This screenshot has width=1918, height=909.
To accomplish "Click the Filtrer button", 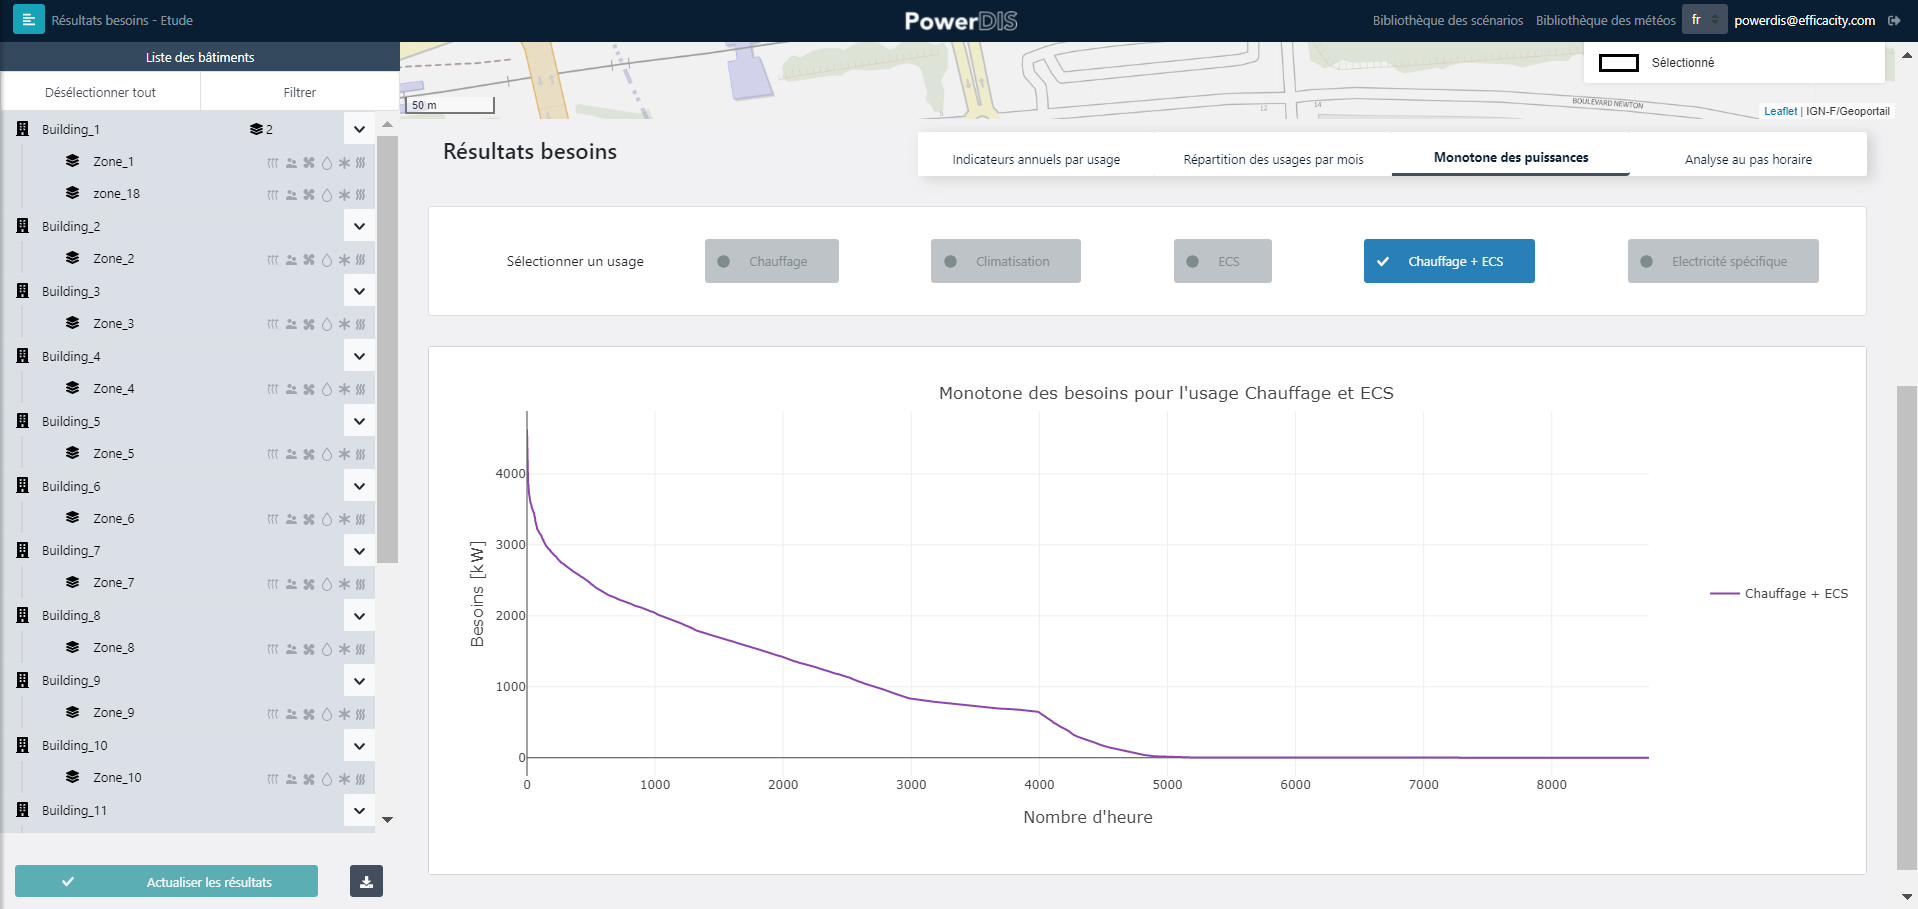I will (x=299, y=92).
